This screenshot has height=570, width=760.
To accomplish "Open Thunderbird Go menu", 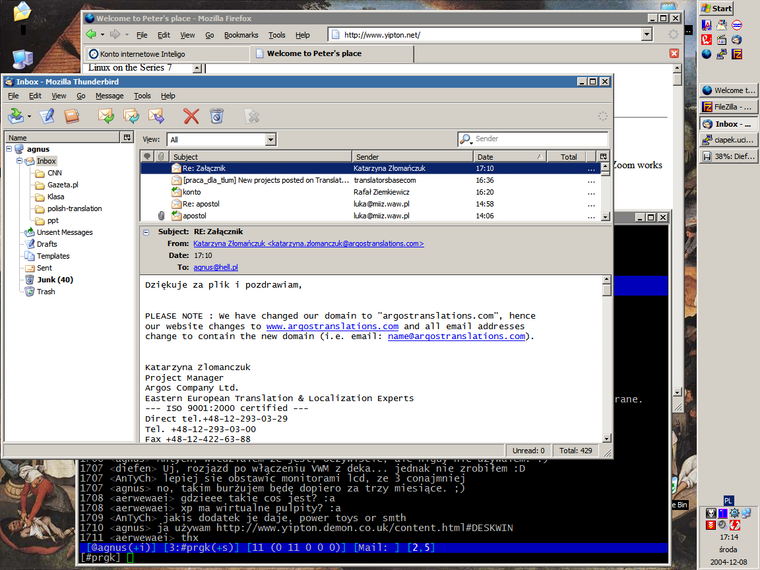I will click(81, 96).
